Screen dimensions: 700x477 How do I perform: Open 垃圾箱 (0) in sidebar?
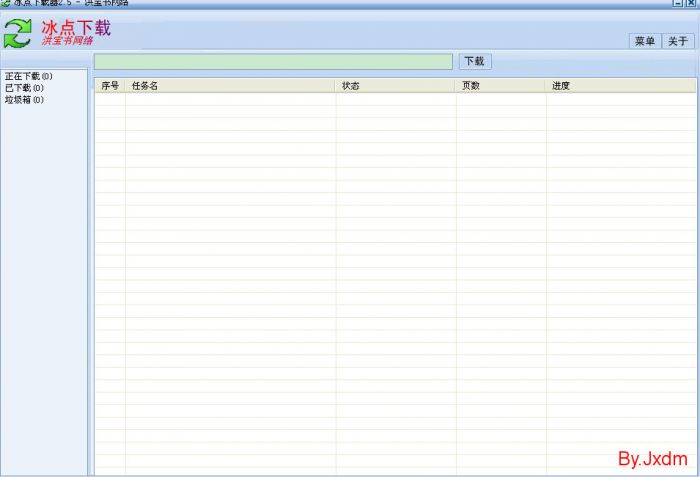(24, 100)
